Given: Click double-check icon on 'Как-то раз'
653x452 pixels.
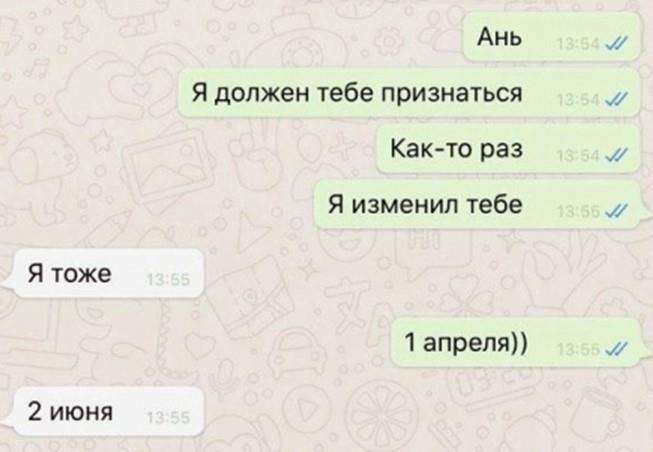Looking at the screenshot, I should [616, 156].
